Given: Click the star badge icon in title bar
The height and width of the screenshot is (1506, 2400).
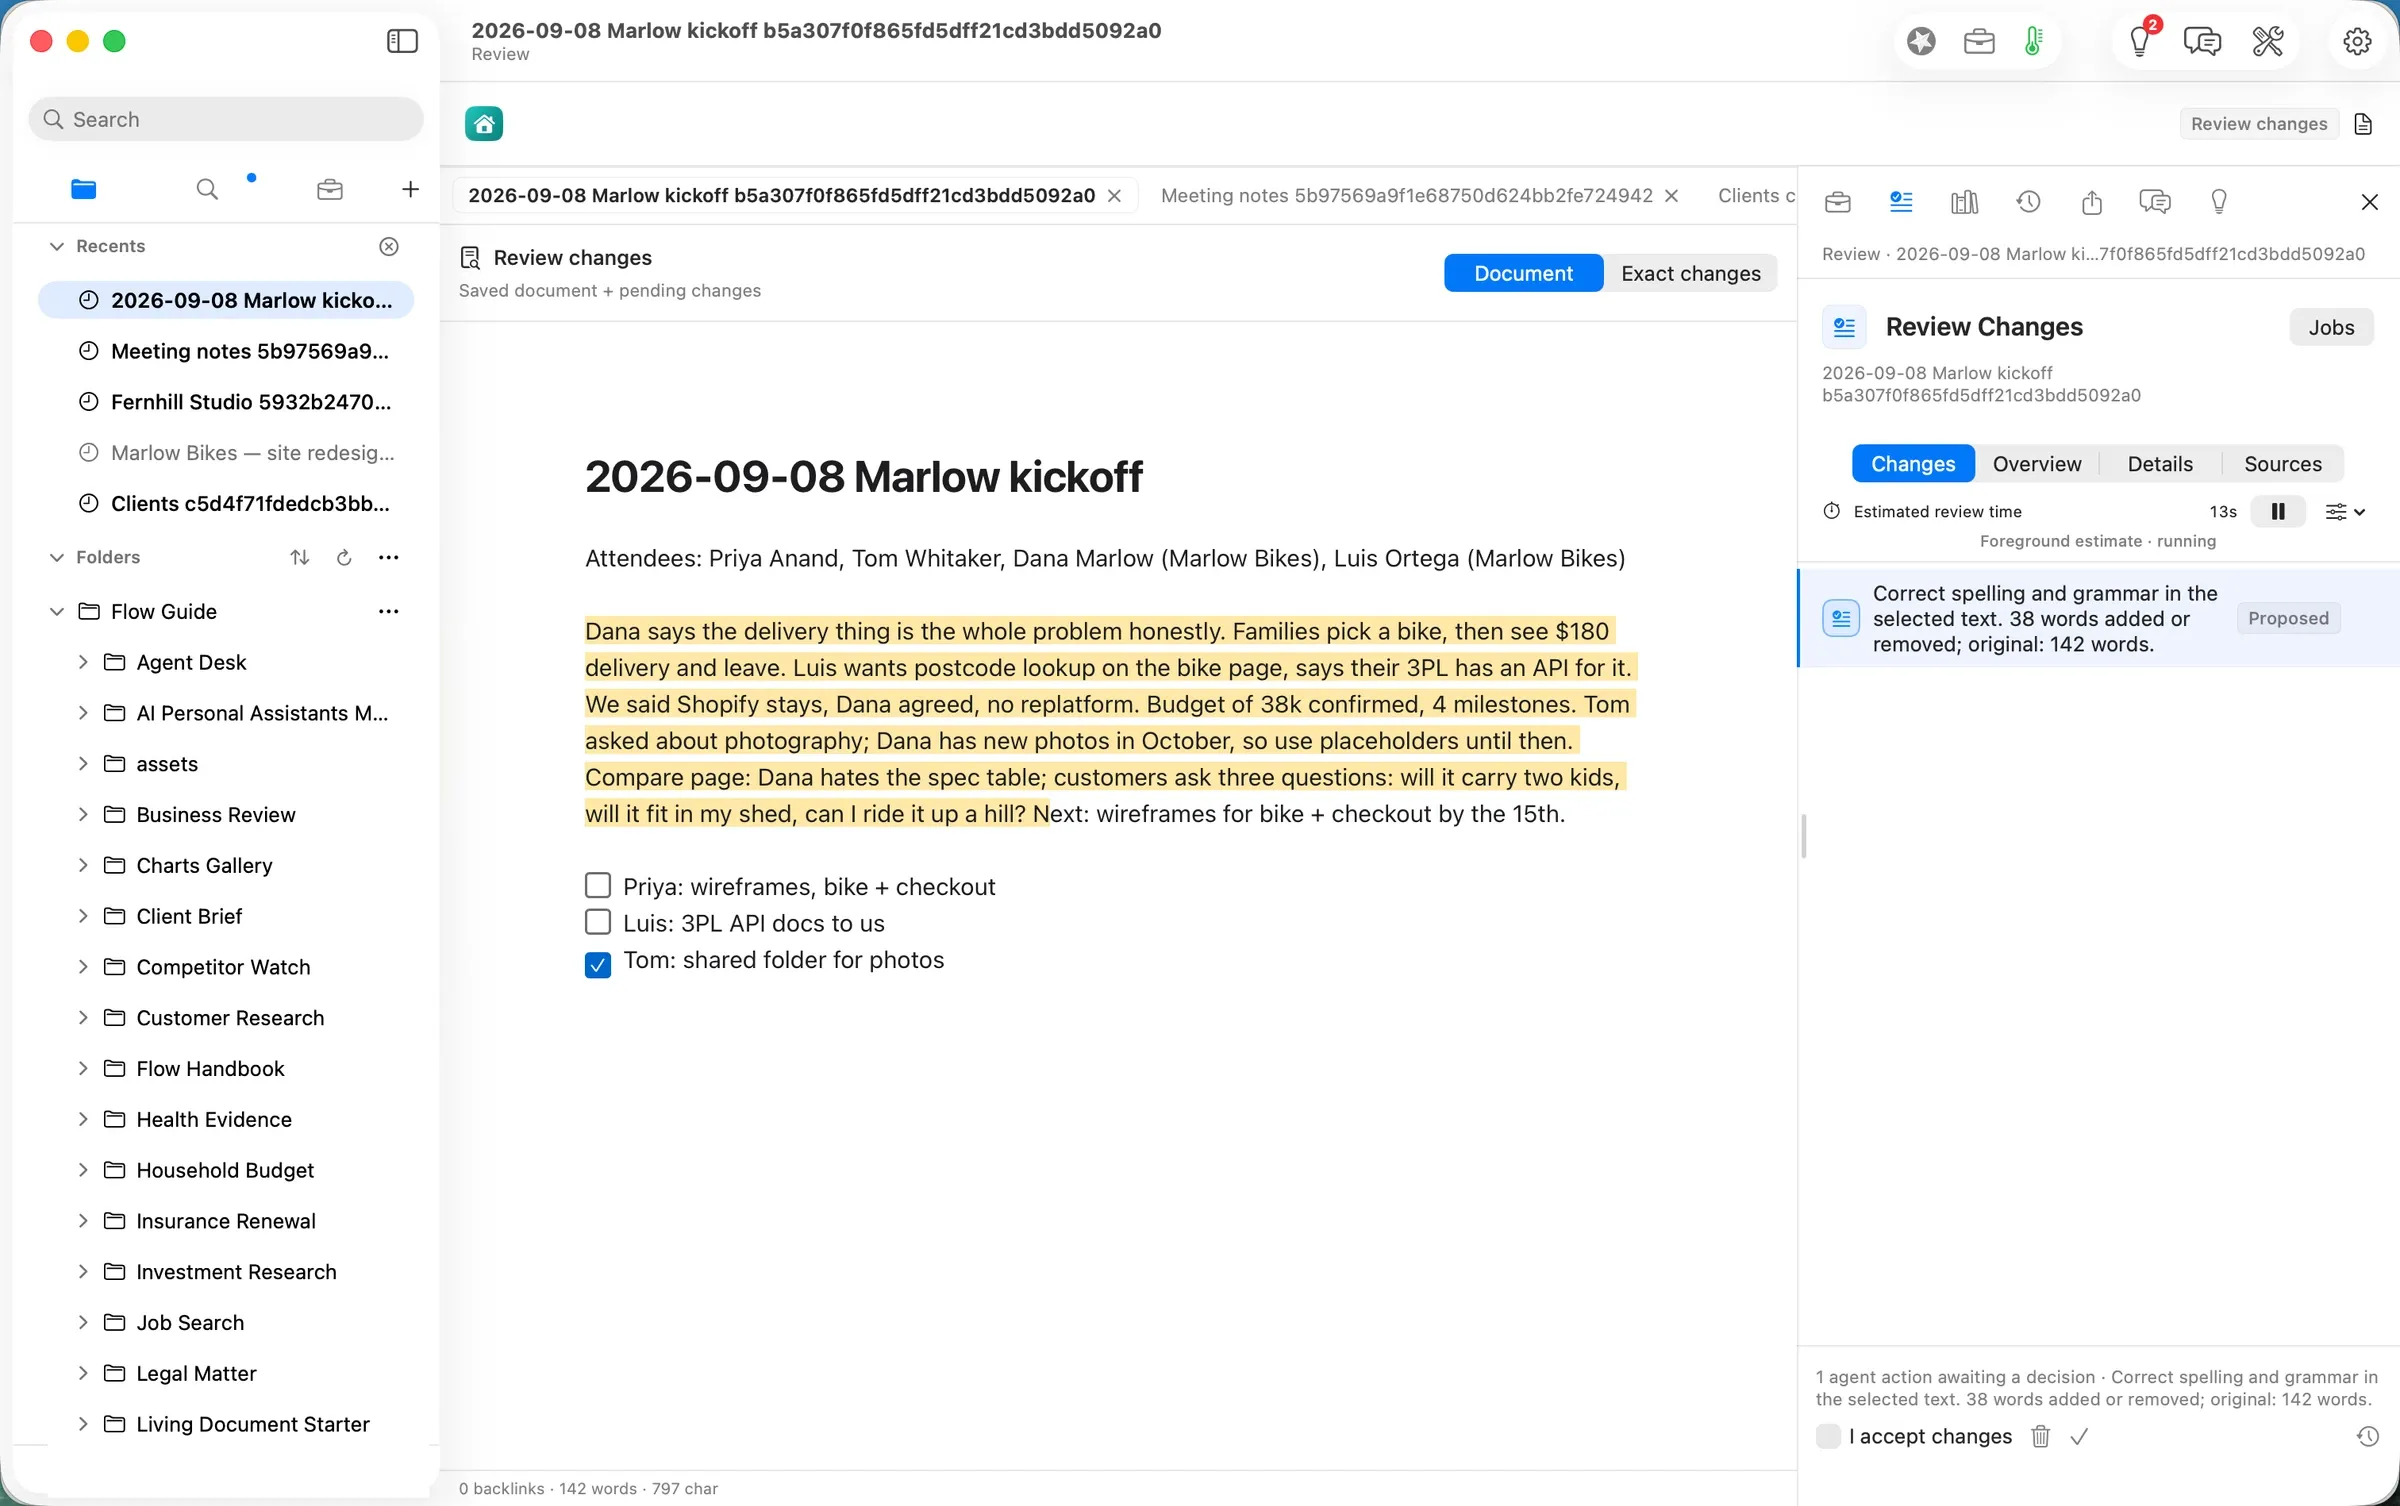Looking at the screenshot, I should (1921, 41).
